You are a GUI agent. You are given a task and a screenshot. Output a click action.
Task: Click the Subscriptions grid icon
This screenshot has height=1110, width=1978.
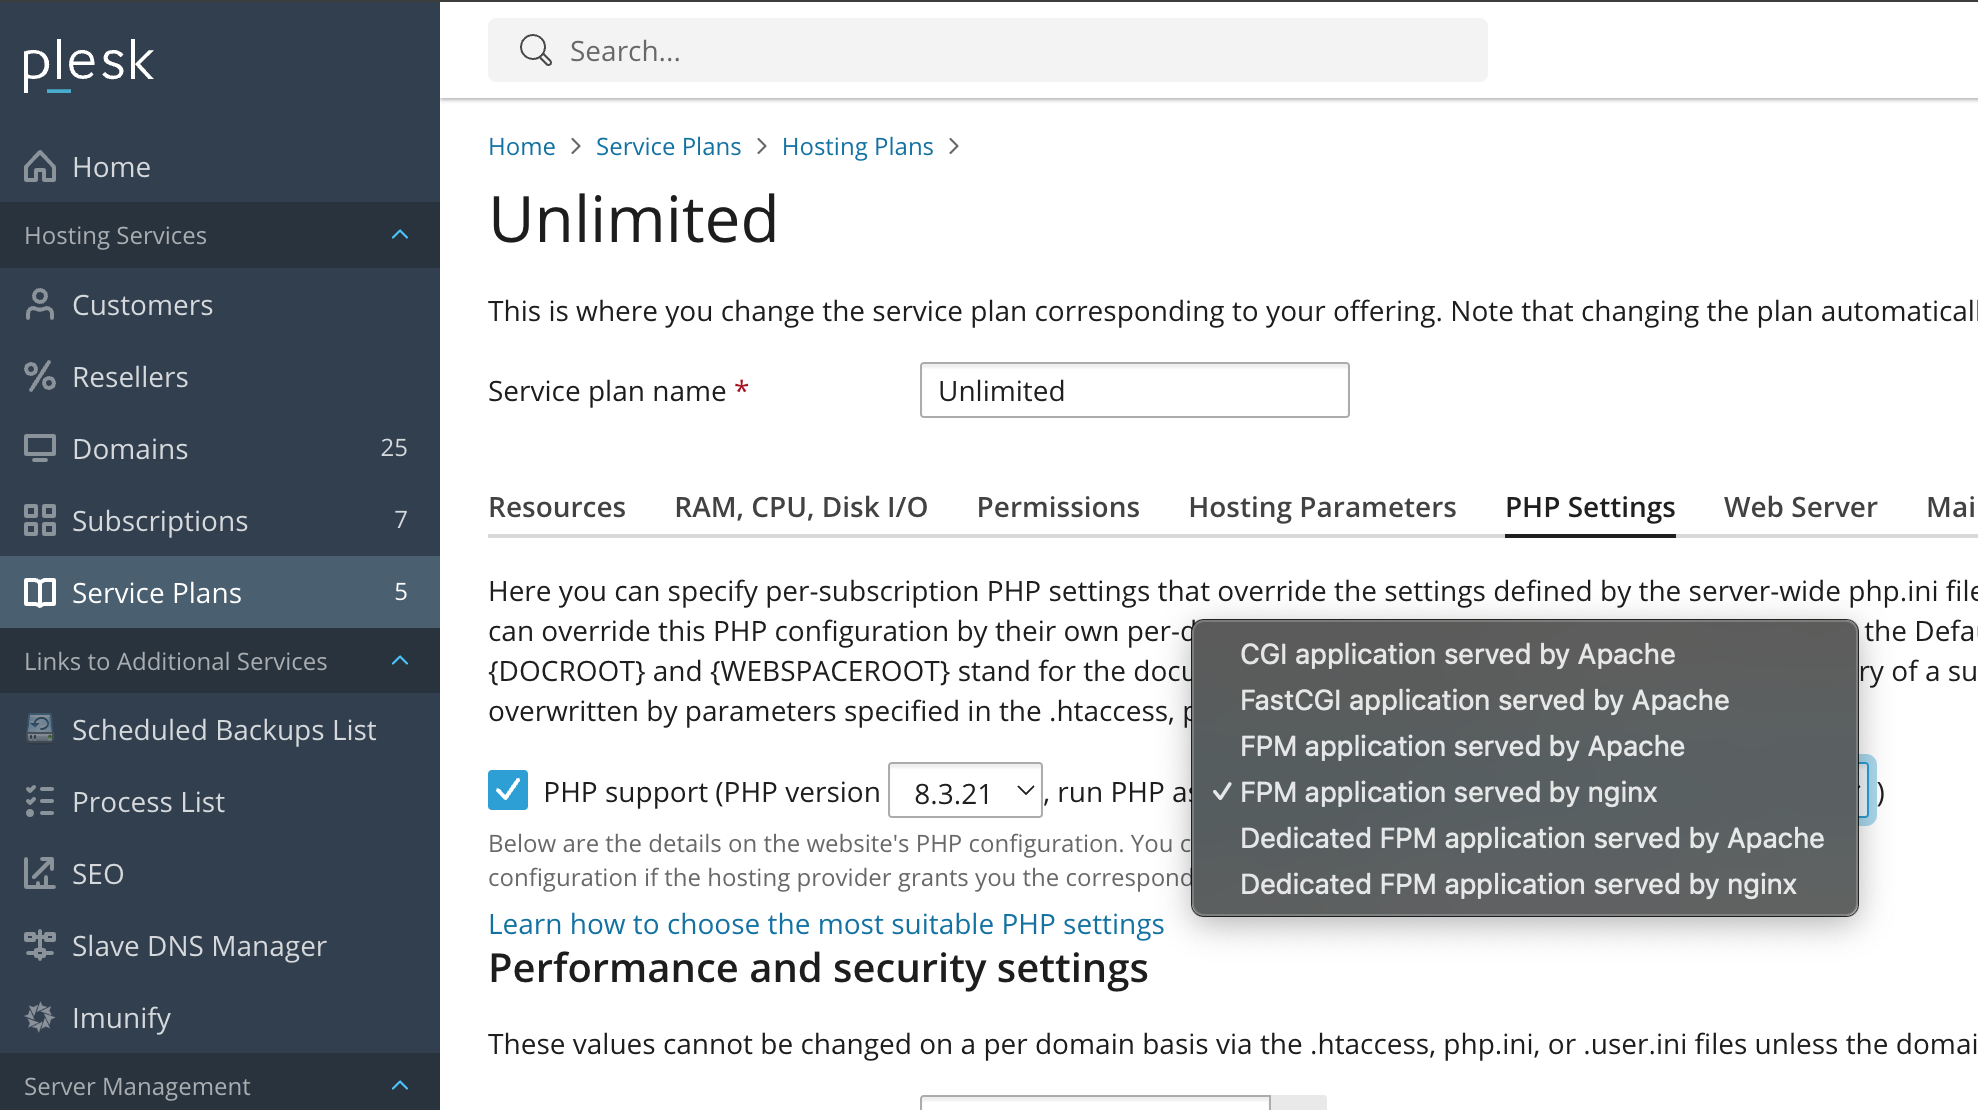pos(40,521)
